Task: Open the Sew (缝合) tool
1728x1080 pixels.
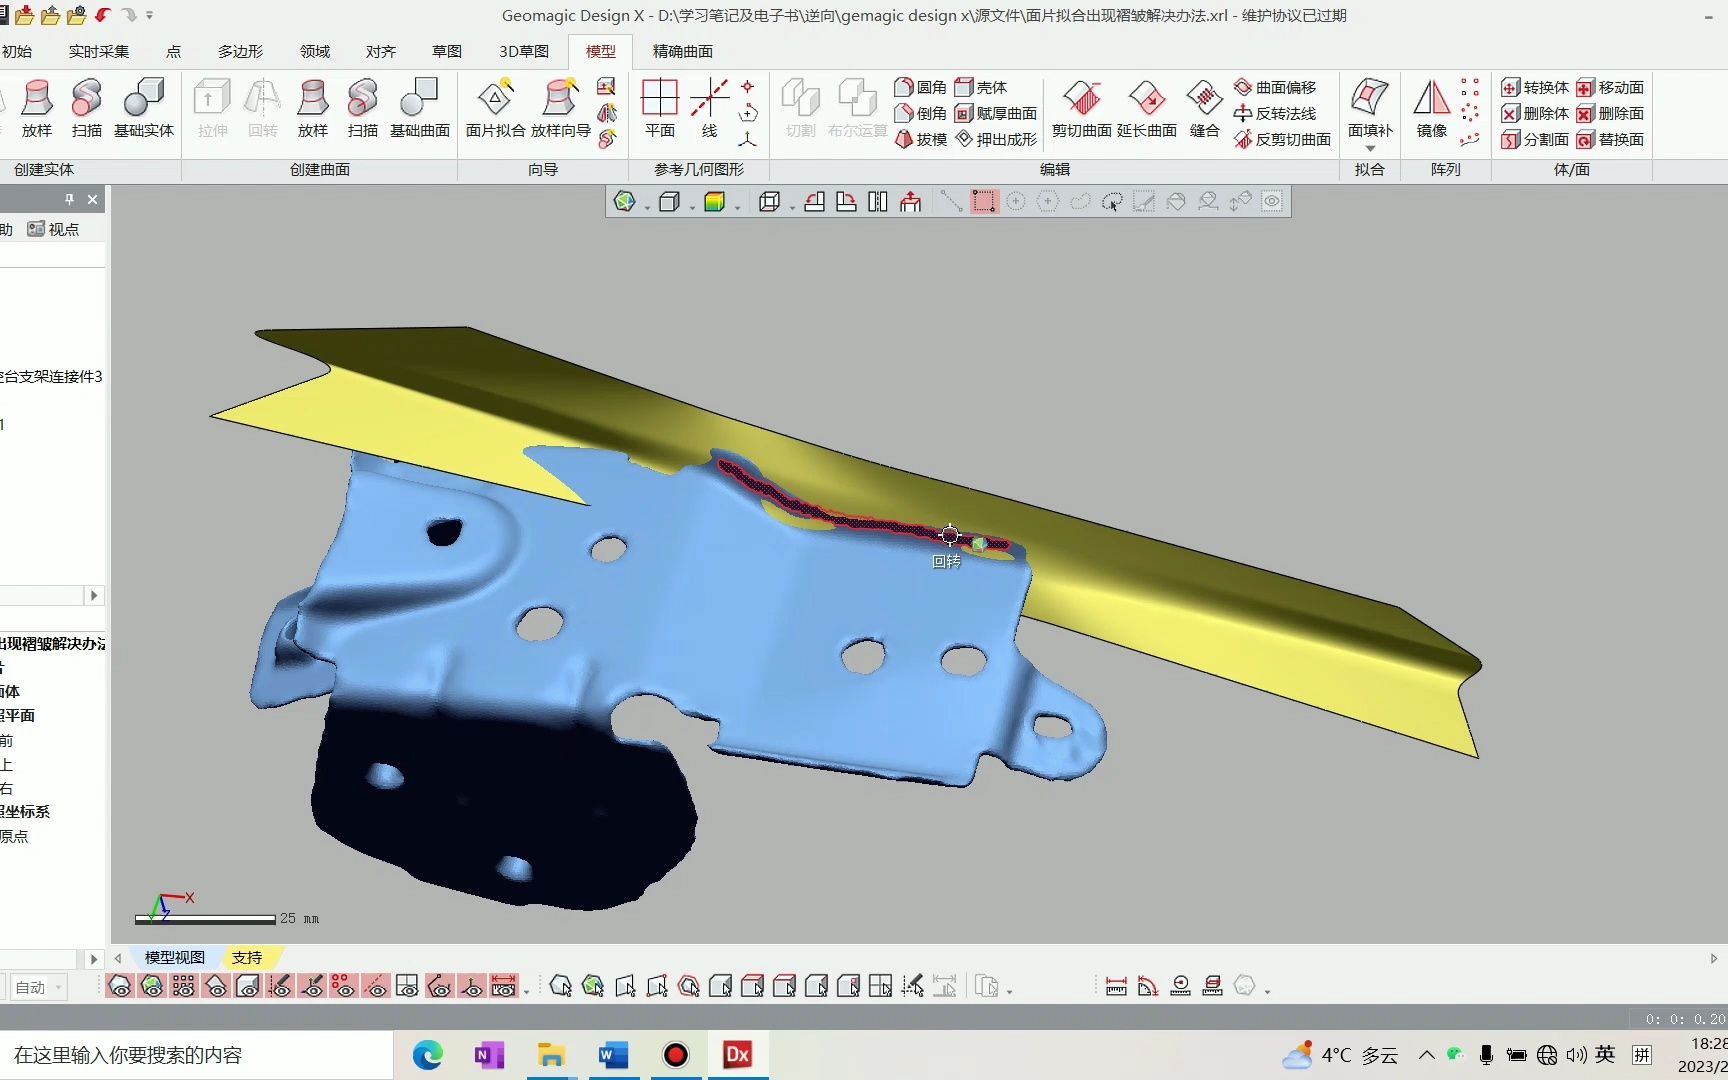Action: 1205,108
